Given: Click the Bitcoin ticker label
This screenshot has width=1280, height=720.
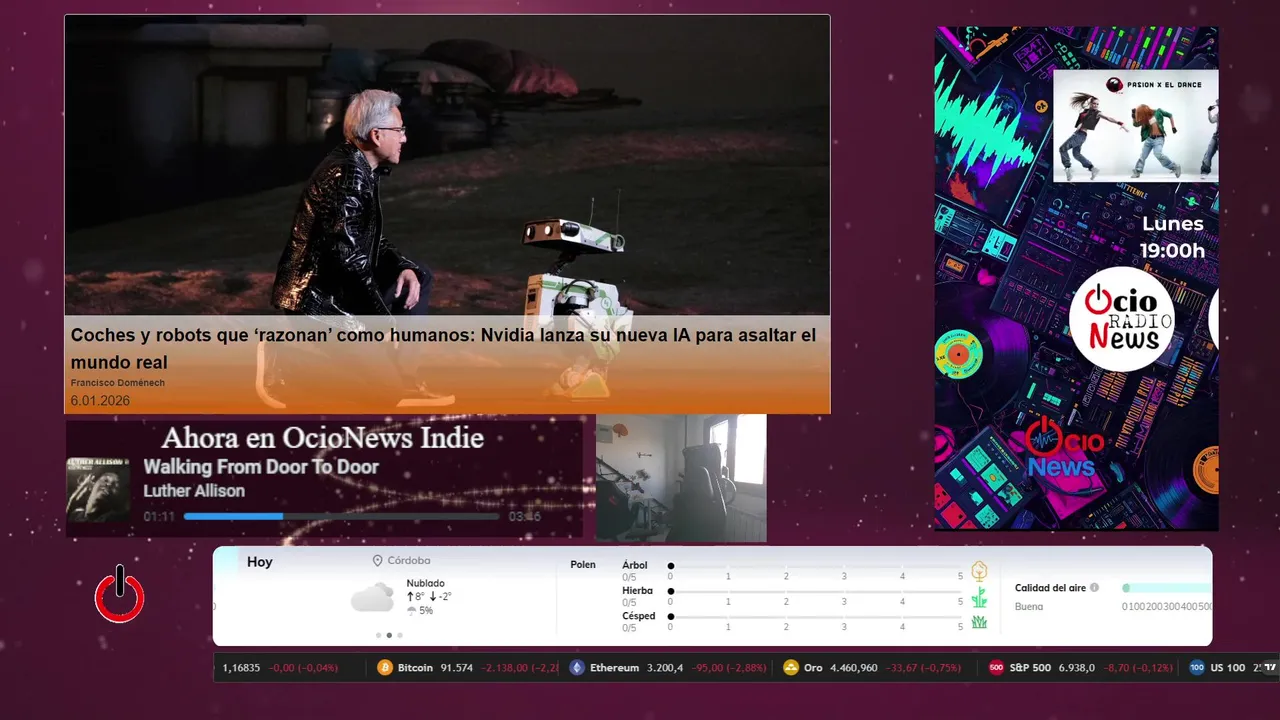Looking at the screenshot, I should pyautogui.click(x=415, y=668).
